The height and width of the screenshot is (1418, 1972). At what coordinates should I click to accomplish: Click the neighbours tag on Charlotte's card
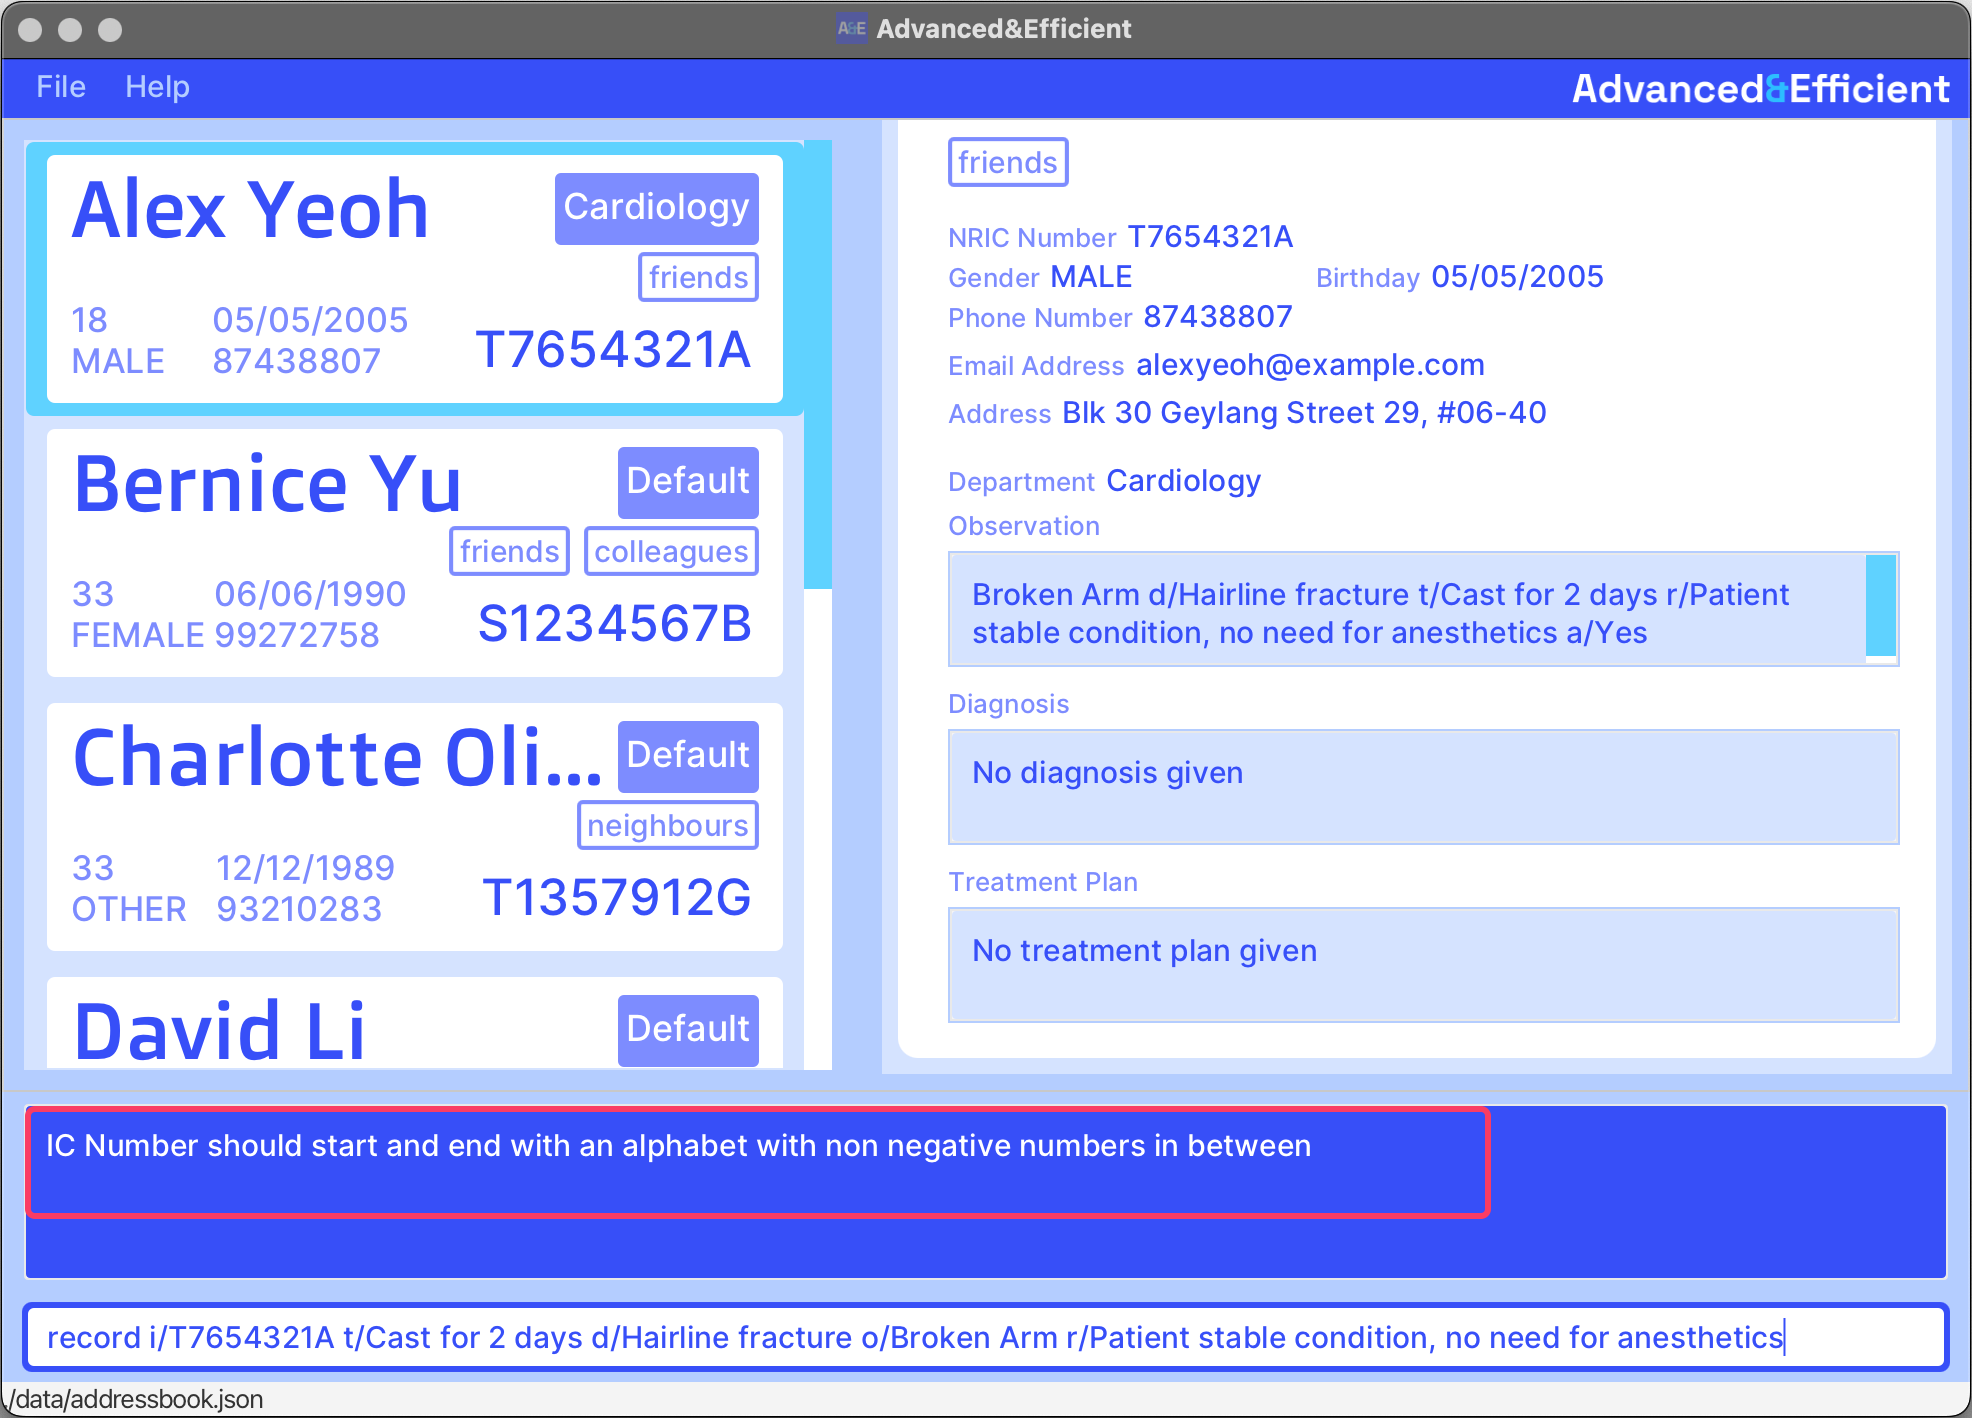tap(667, 826)
